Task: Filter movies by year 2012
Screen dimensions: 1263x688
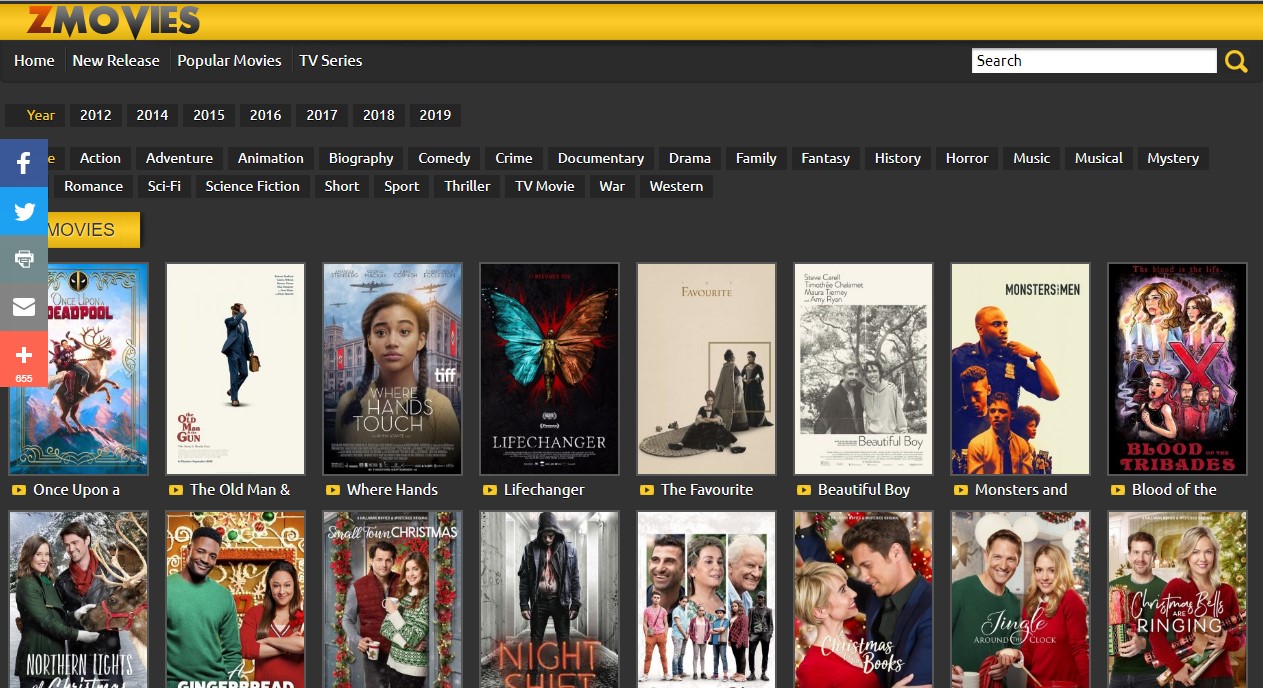Action: point(96,115)
